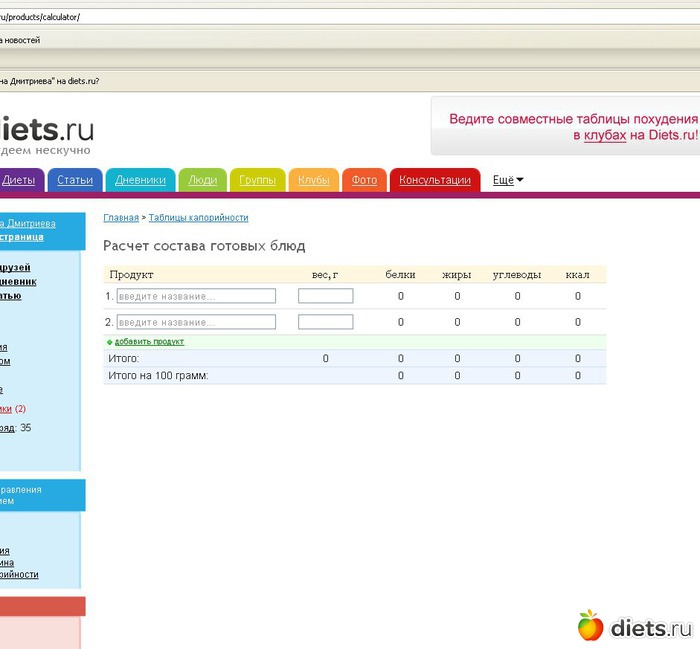Go to the 'Люди' tab
The height and width of the screenshot is (649, 700).
click(203, 180)
